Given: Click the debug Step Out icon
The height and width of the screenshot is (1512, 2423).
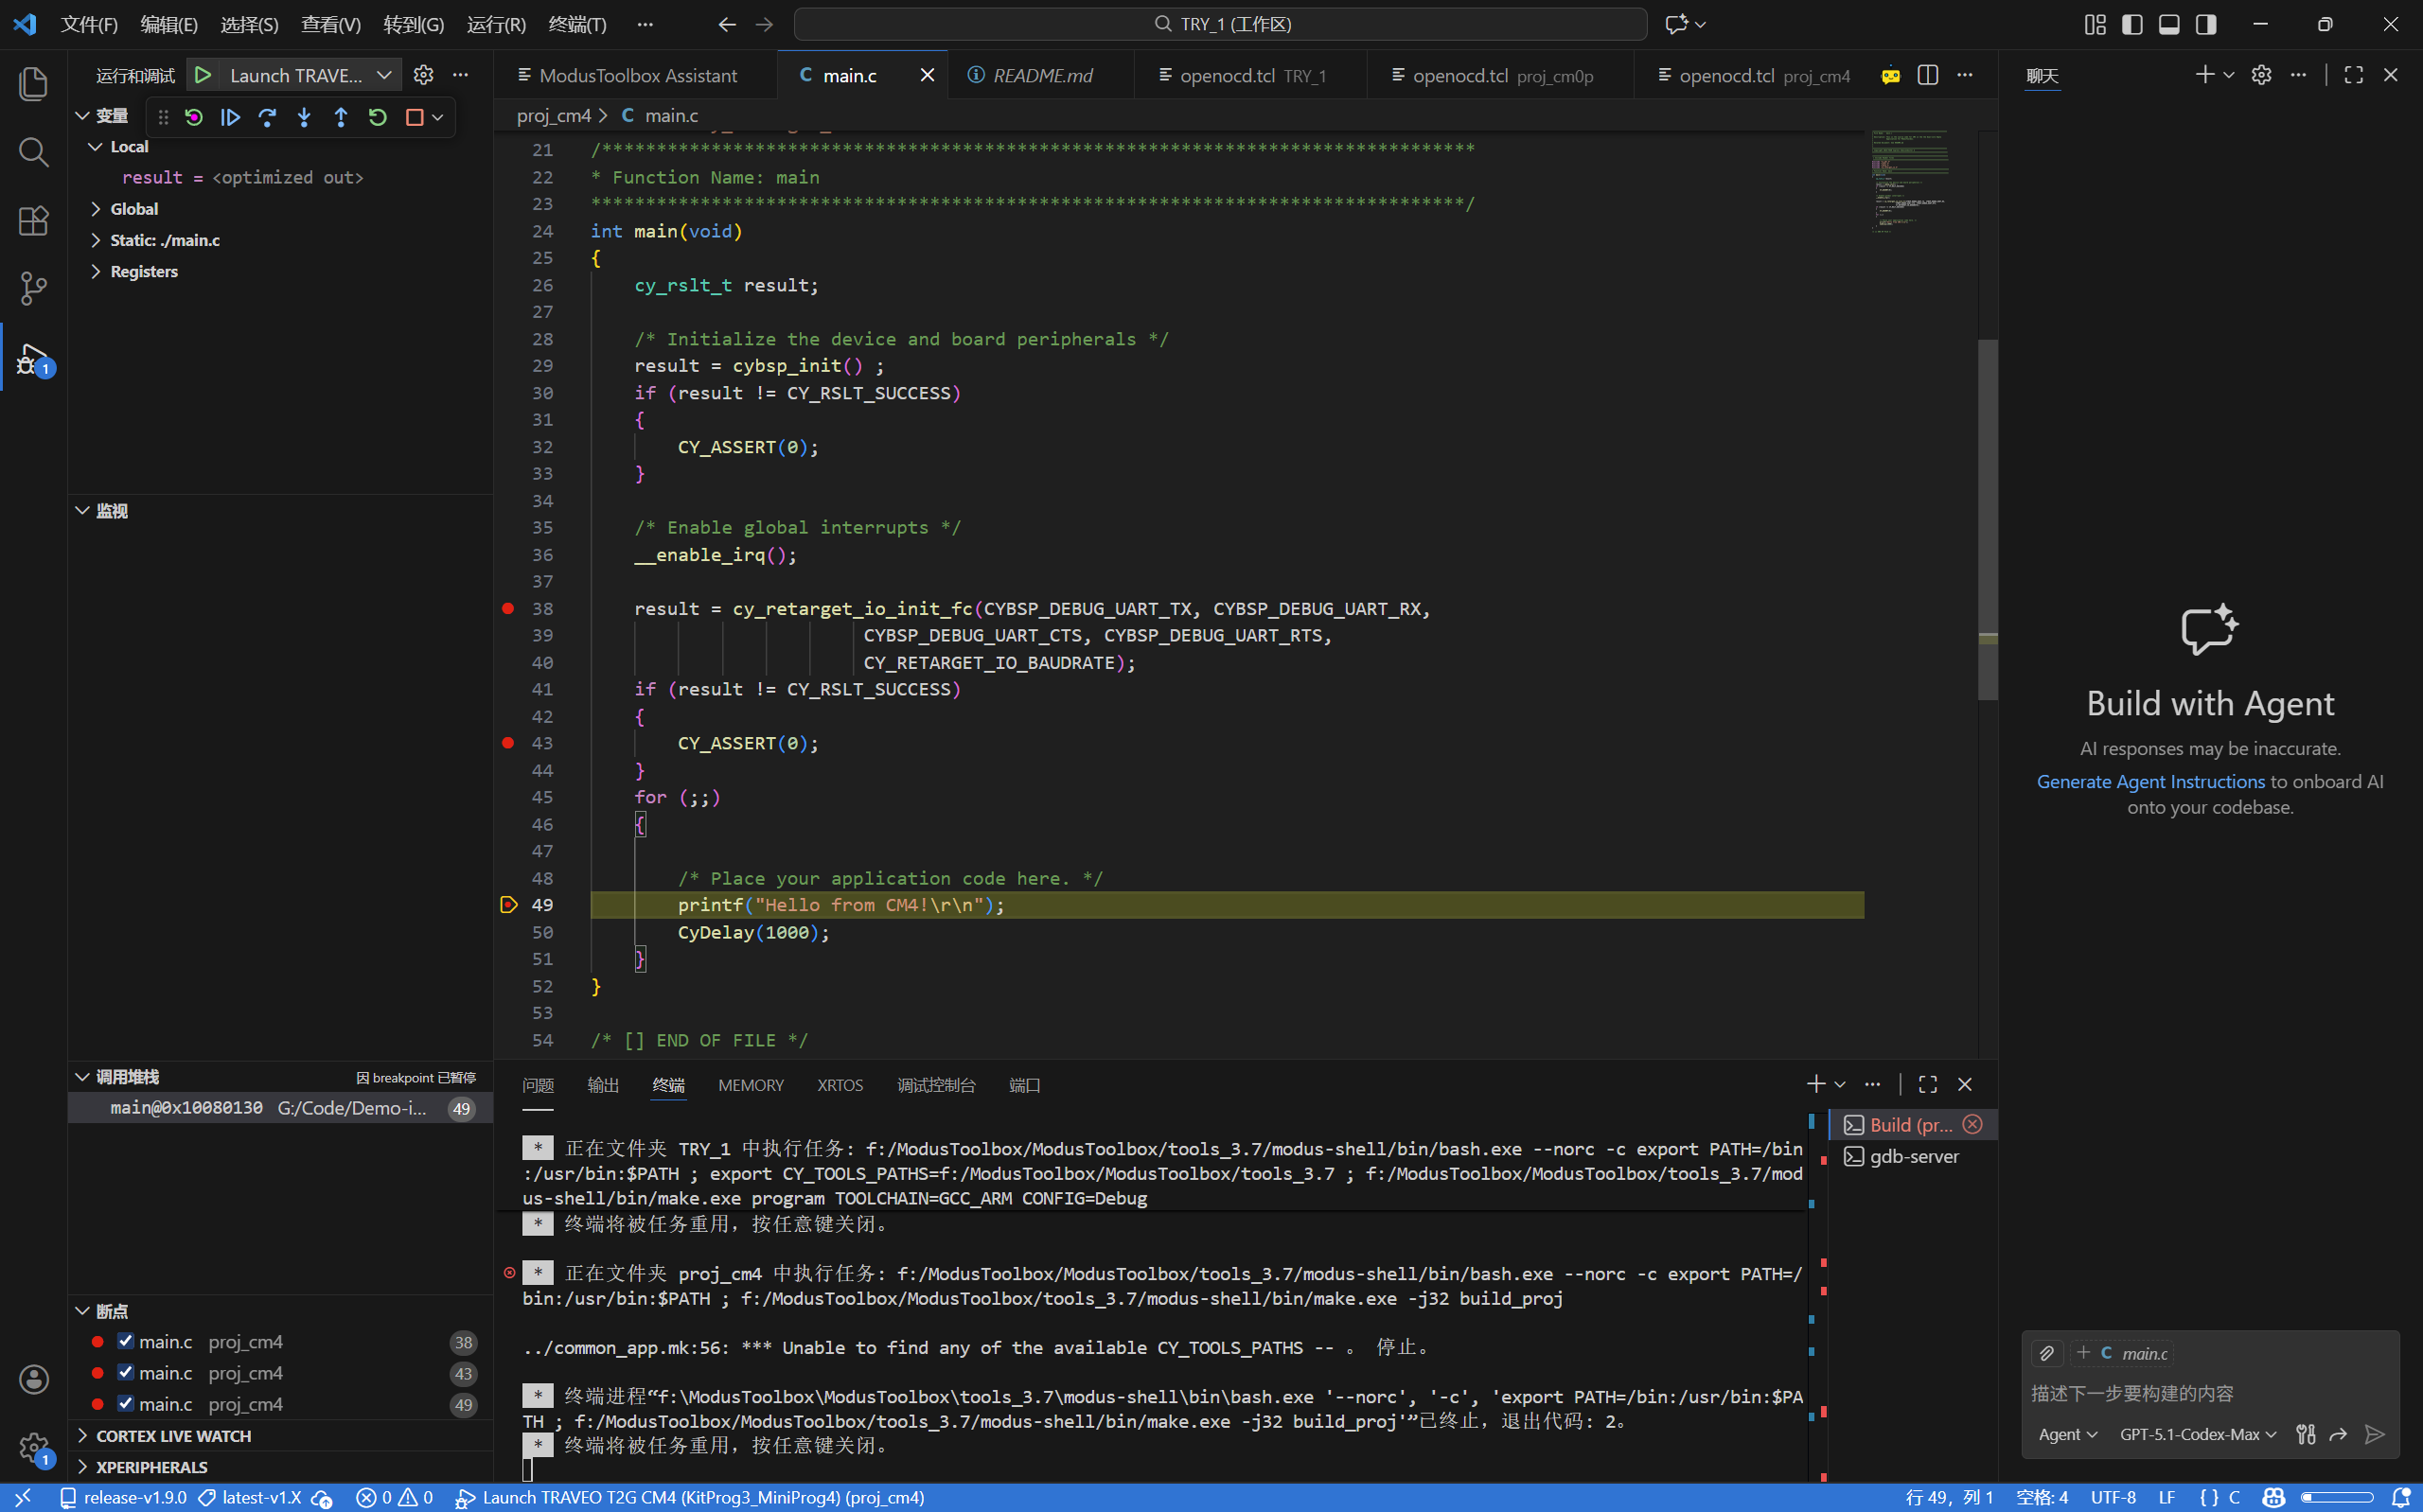Looking at the screenshot, I should tap(341, 117).
